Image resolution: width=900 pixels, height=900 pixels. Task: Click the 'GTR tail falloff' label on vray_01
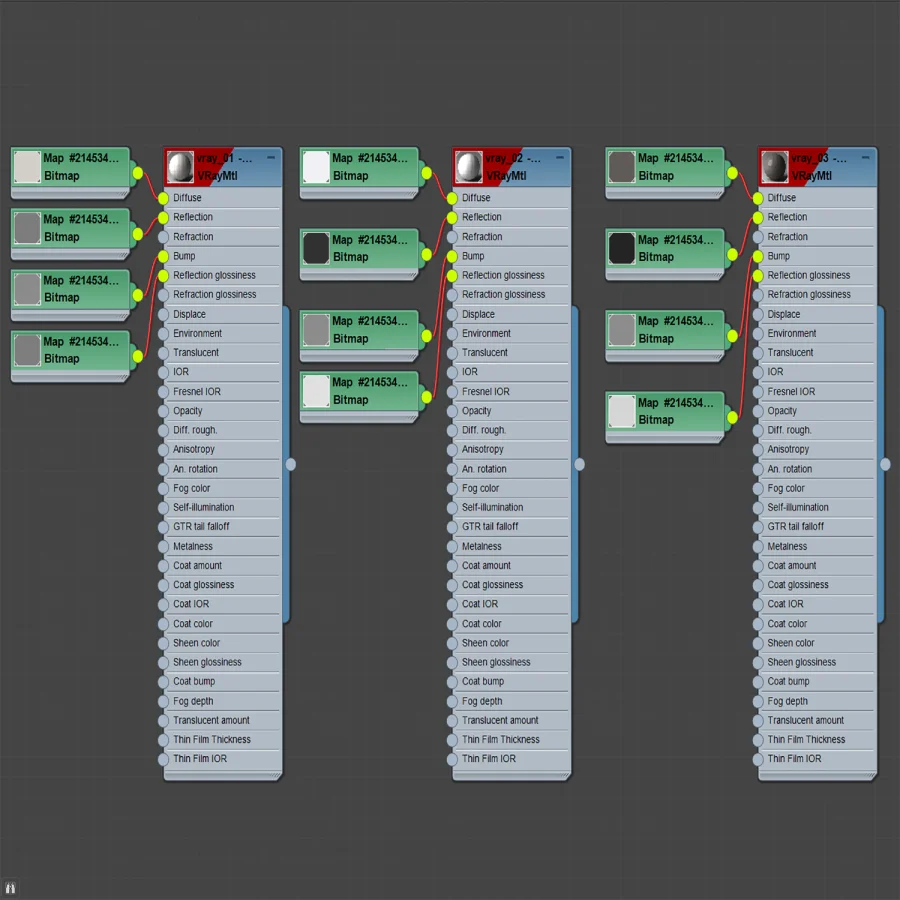click(x=201, y=527)
